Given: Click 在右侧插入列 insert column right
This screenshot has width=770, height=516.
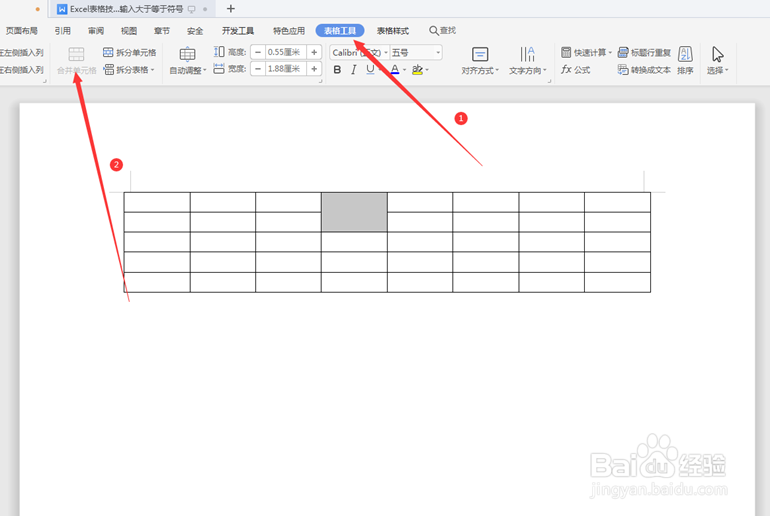Looking at the screenshot, I should (x=22, y=70).
